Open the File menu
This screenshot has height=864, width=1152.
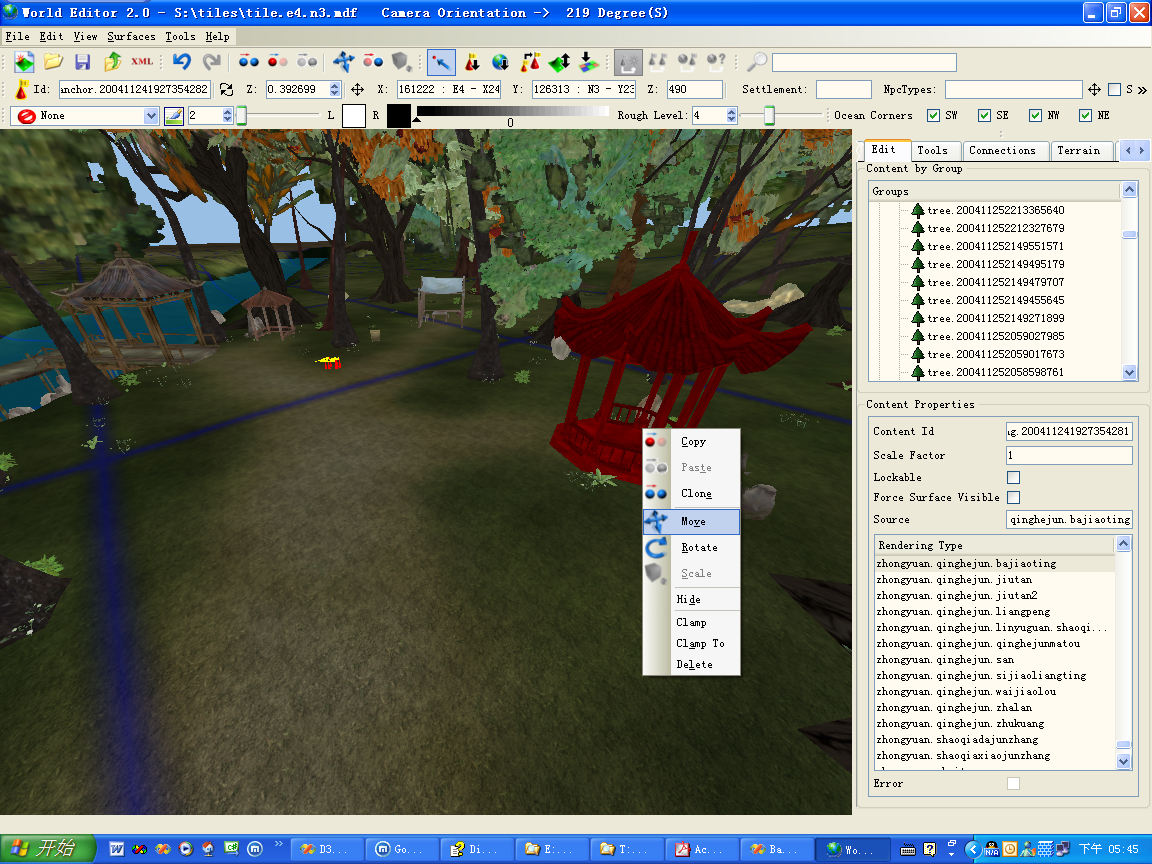pyautogui.click(x=18, y=36)
